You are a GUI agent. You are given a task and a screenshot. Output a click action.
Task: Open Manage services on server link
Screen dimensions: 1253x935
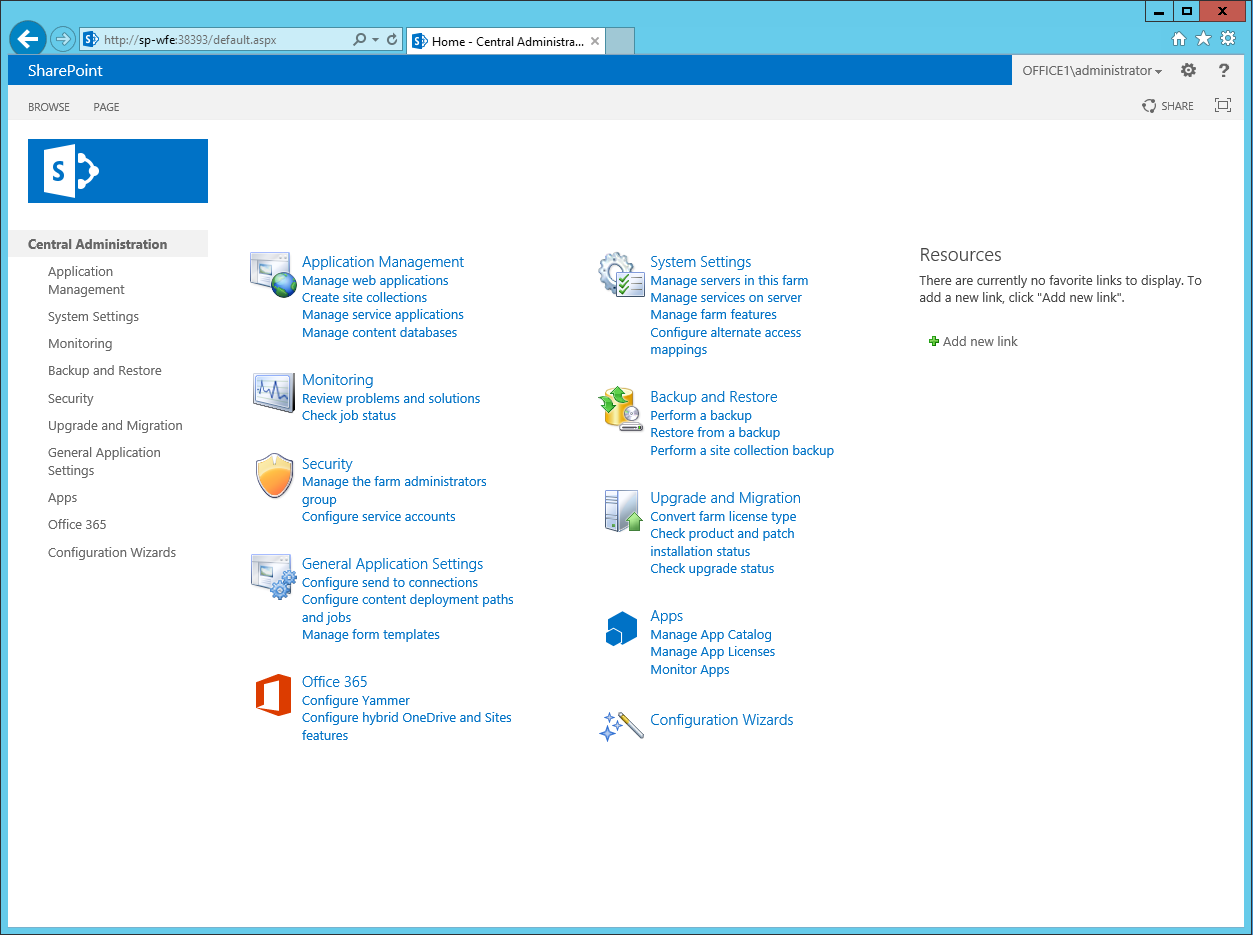tap(726, 298)
